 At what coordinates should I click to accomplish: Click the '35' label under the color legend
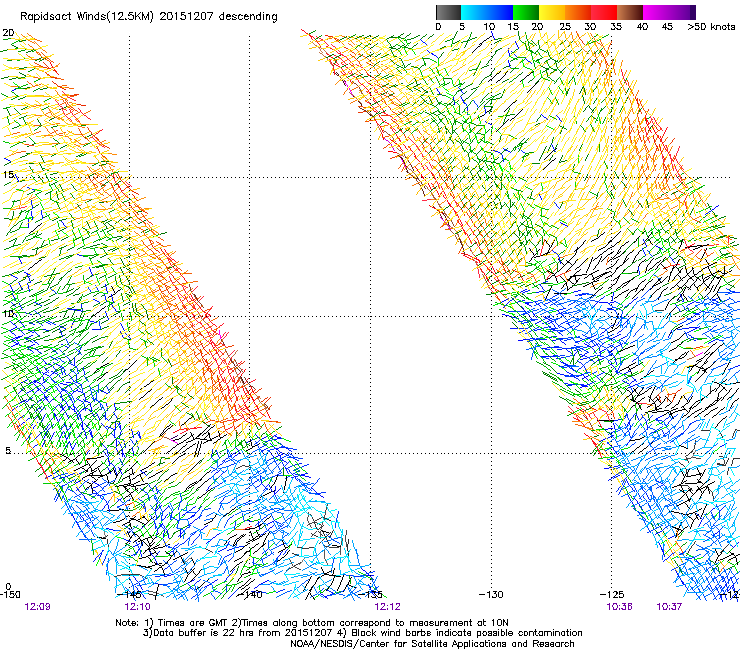tap(616, 27)
